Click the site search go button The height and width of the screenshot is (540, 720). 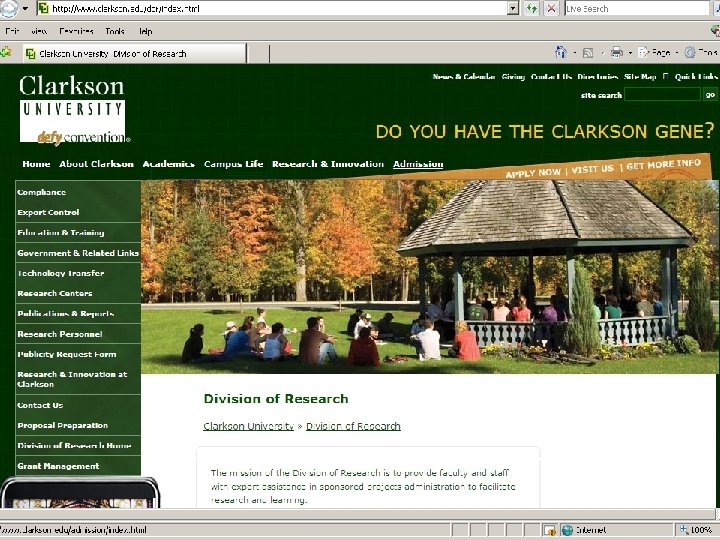pos(710,95)
